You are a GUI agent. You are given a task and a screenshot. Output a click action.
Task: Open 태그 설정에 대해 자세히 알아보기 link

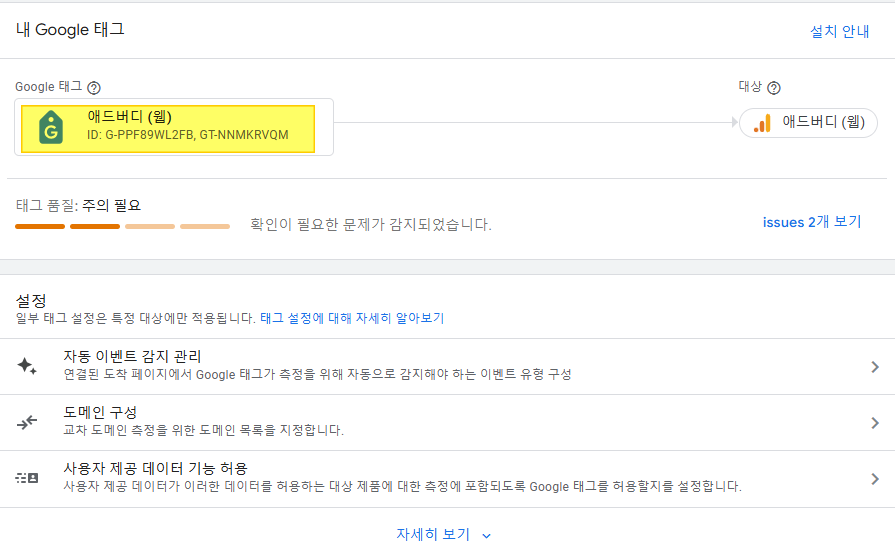pyautogui.click(x=352, y=318)
